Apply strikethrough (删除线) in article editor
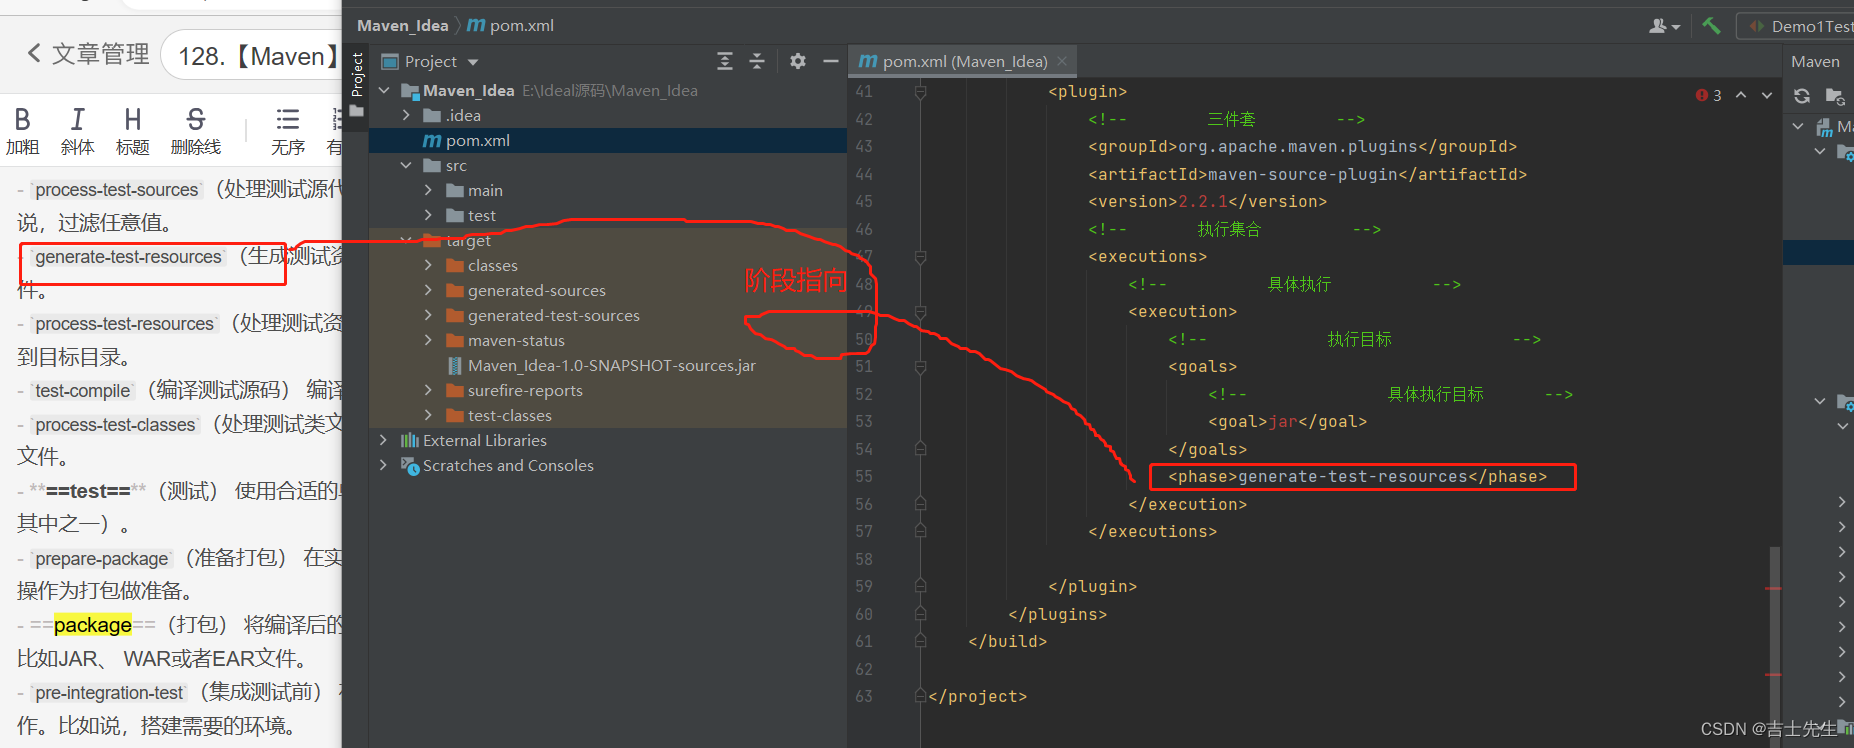Screen dimensions: 1854x748 coord(196,132)
